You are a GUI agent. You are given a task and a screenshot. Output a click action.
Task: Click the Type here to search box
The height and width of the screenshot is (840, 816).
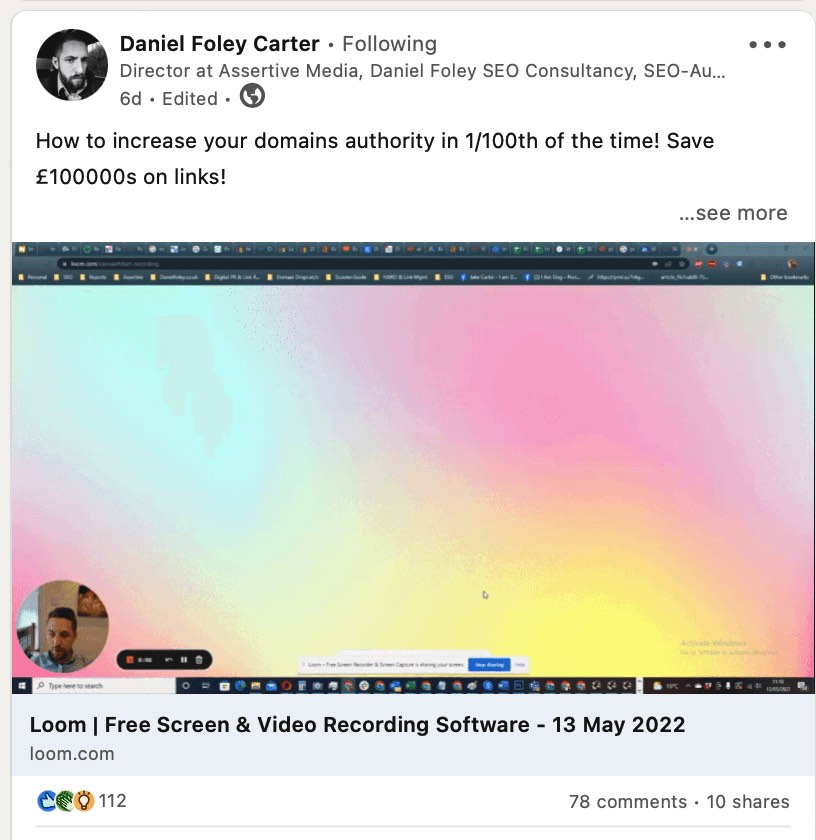pyautogui.click(x=104, y=686)
